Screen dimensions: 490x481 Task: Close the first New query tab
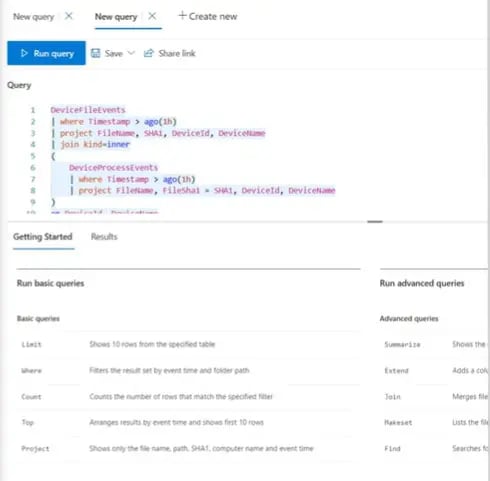point(69,16)
